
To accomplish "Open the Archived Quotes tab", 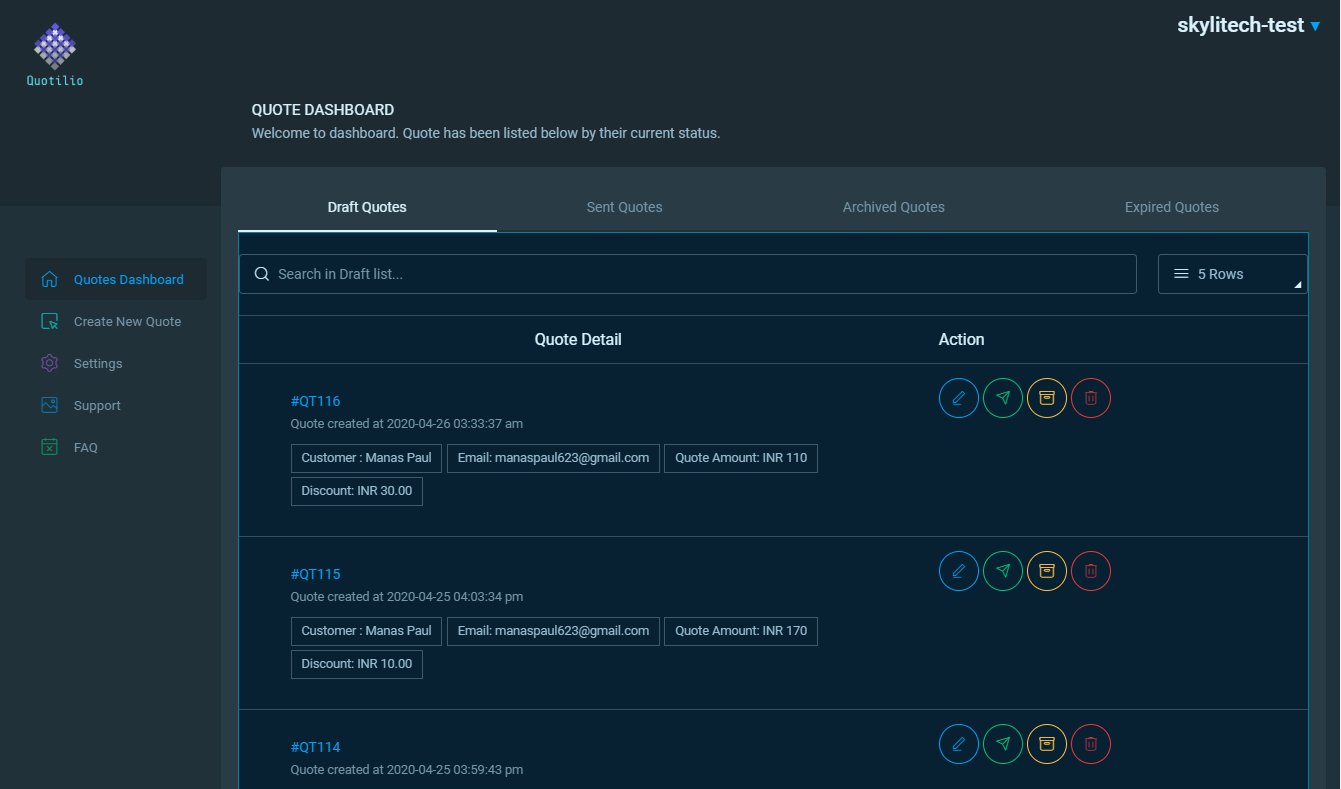I will tap(893, 207).
